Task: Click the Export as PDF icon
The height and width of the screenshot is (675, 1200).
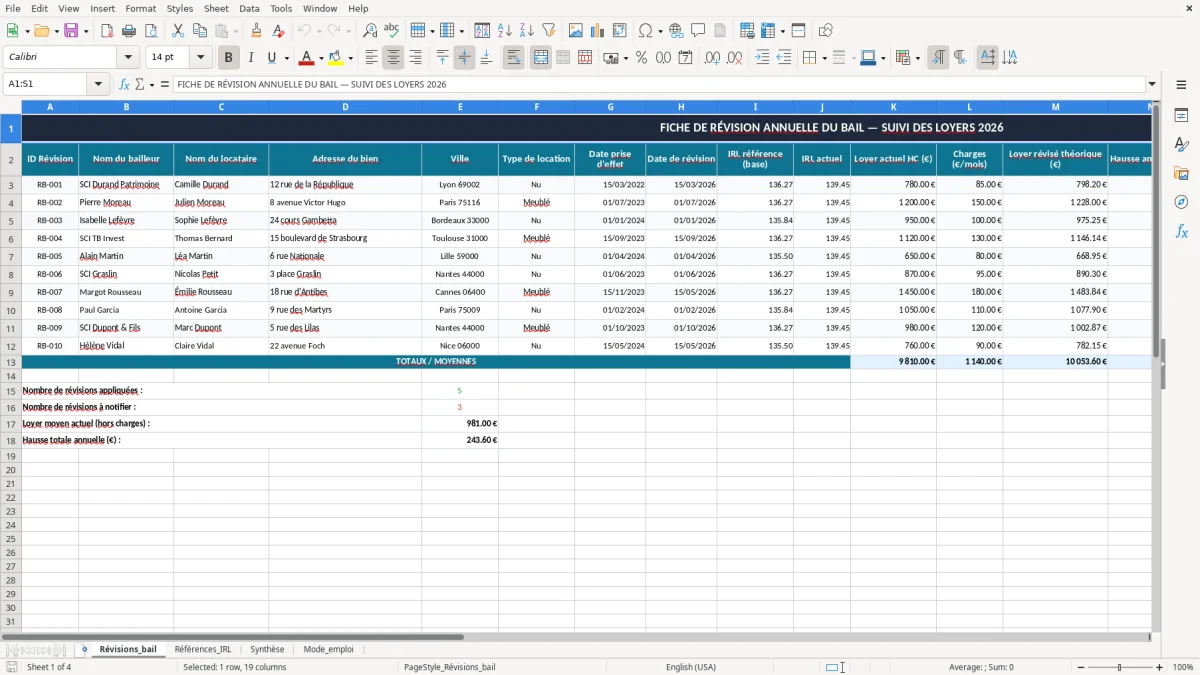Action: click(x=107, y=31)
